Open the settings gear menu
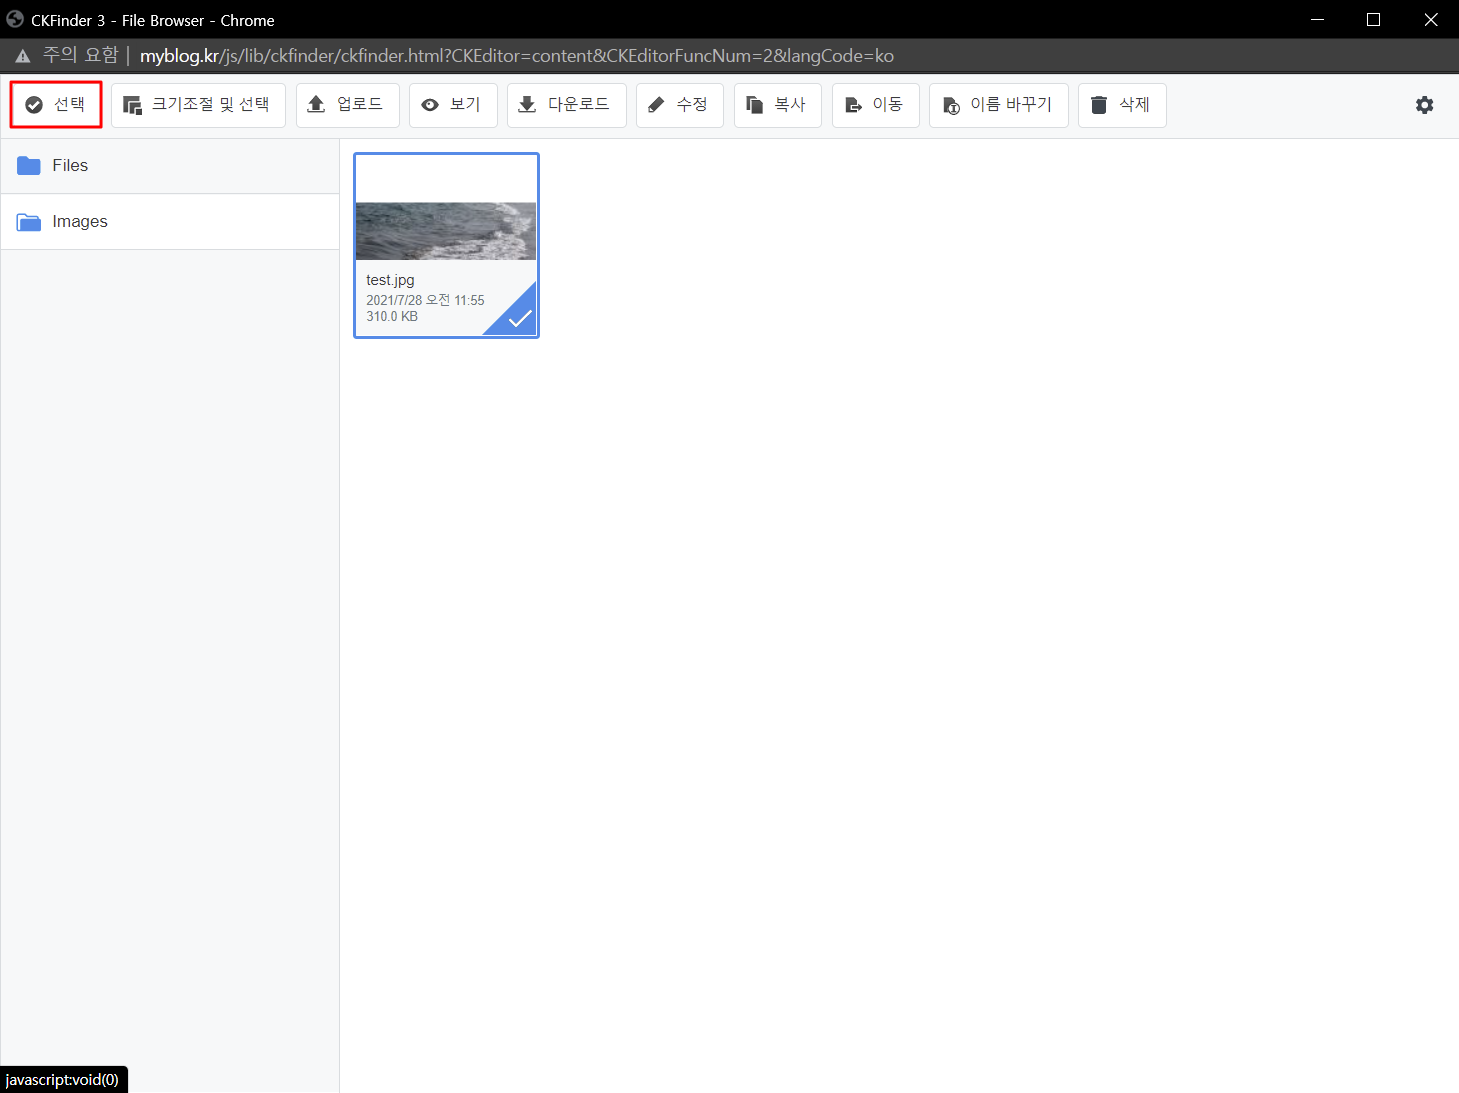The width and height of the screenshot is (1459, 1093). point(1424,105)
